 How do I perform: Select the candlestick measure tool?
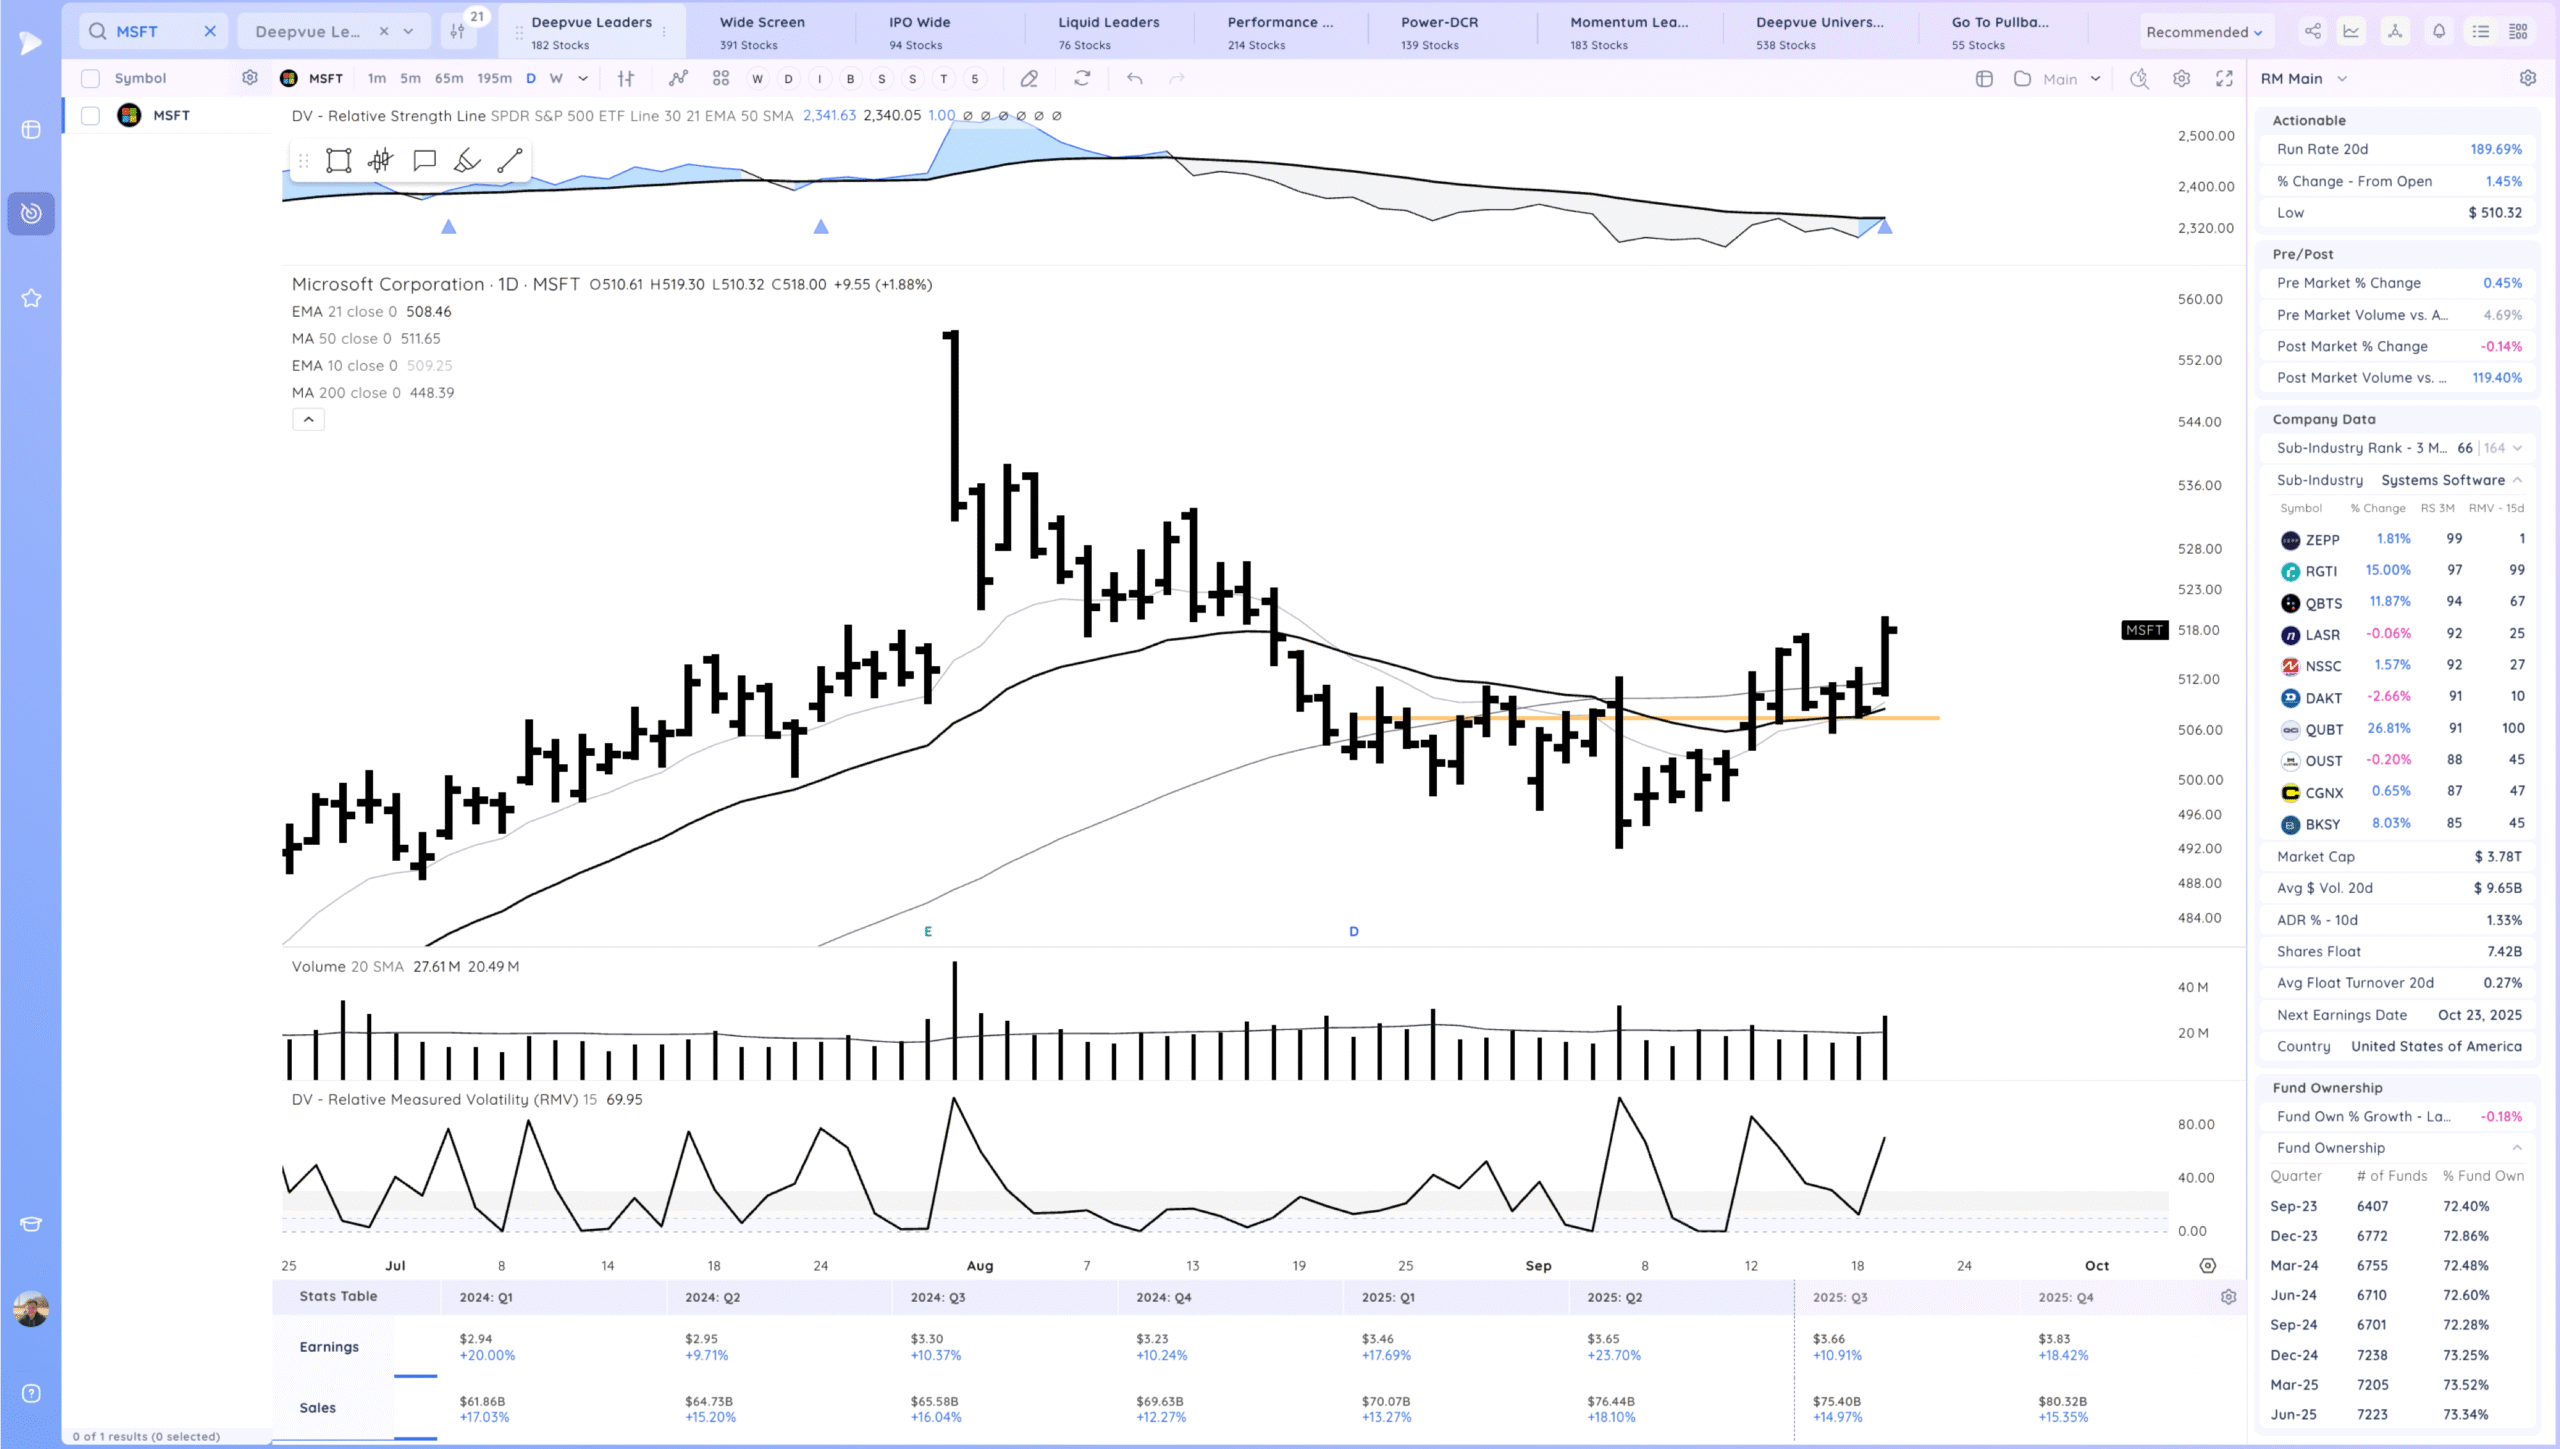click(380, 161)
